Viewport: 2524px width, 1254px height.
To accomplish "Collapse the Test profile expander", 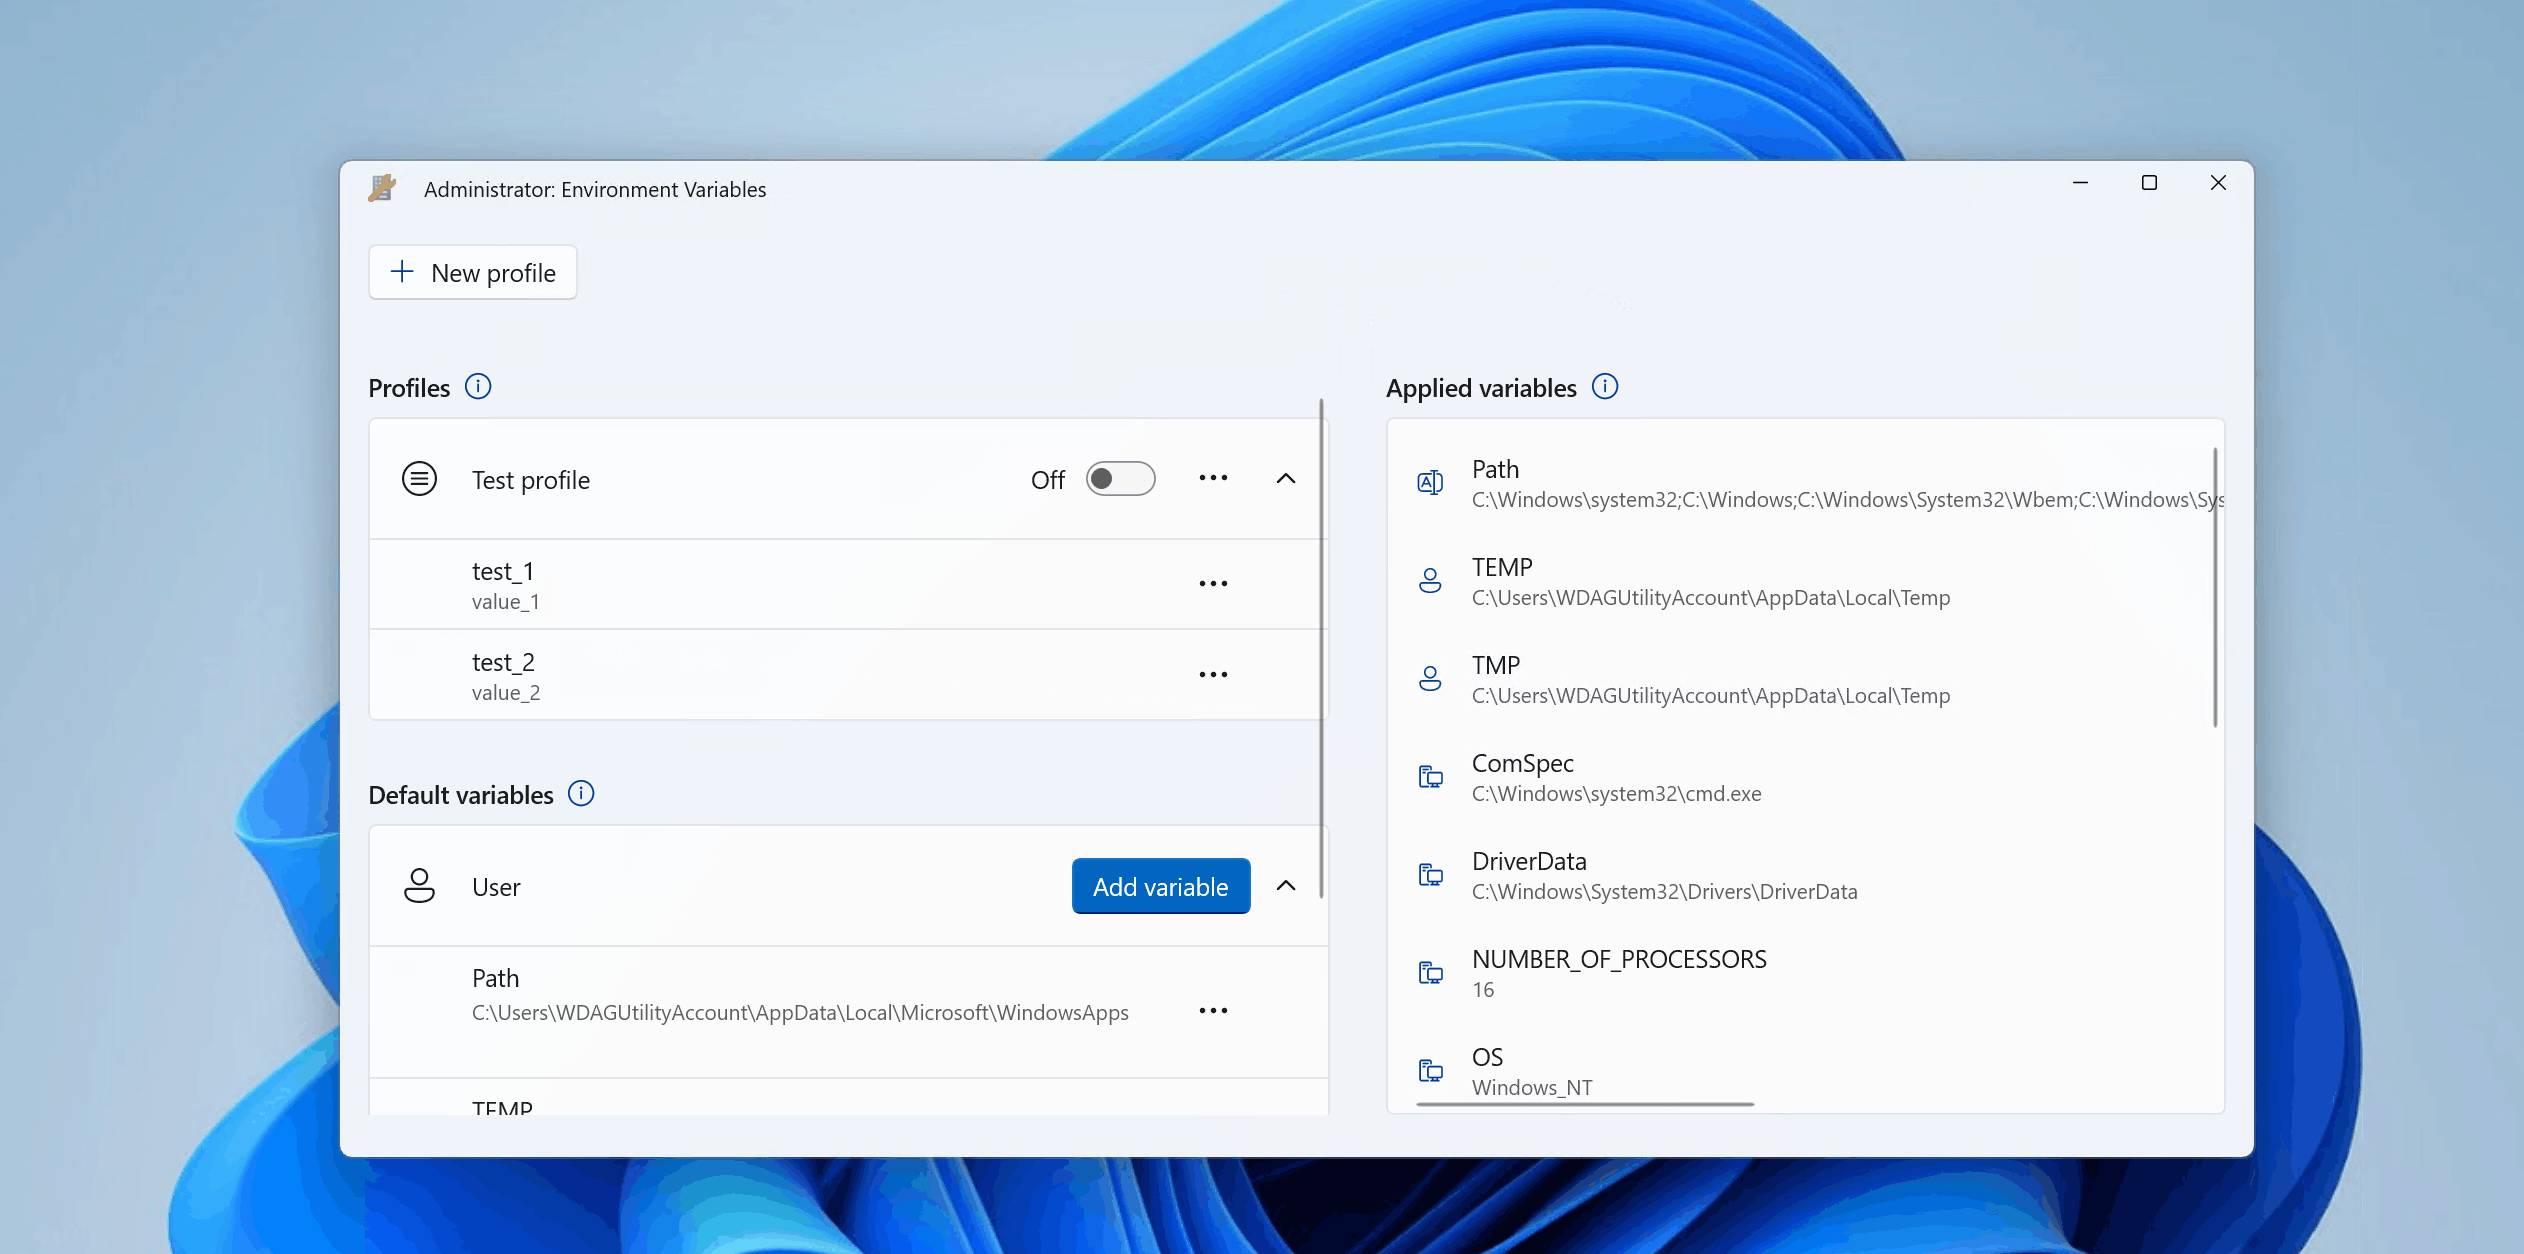I will (x=1286, y=478).
